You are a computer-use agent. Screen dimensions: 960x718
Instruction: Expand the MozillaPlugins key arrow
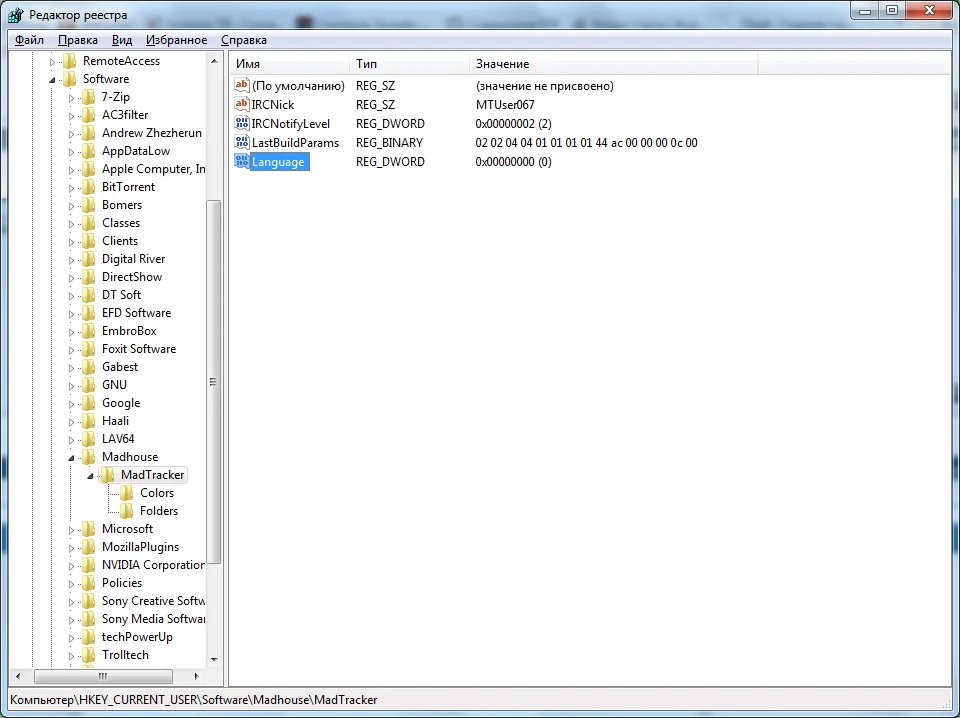[72, 548]
